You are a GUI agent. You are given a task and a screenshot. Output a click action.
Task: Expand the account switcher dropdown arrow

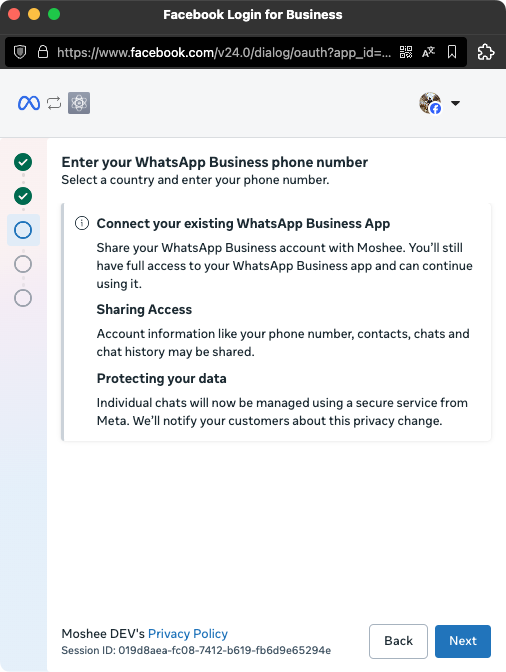455,103
